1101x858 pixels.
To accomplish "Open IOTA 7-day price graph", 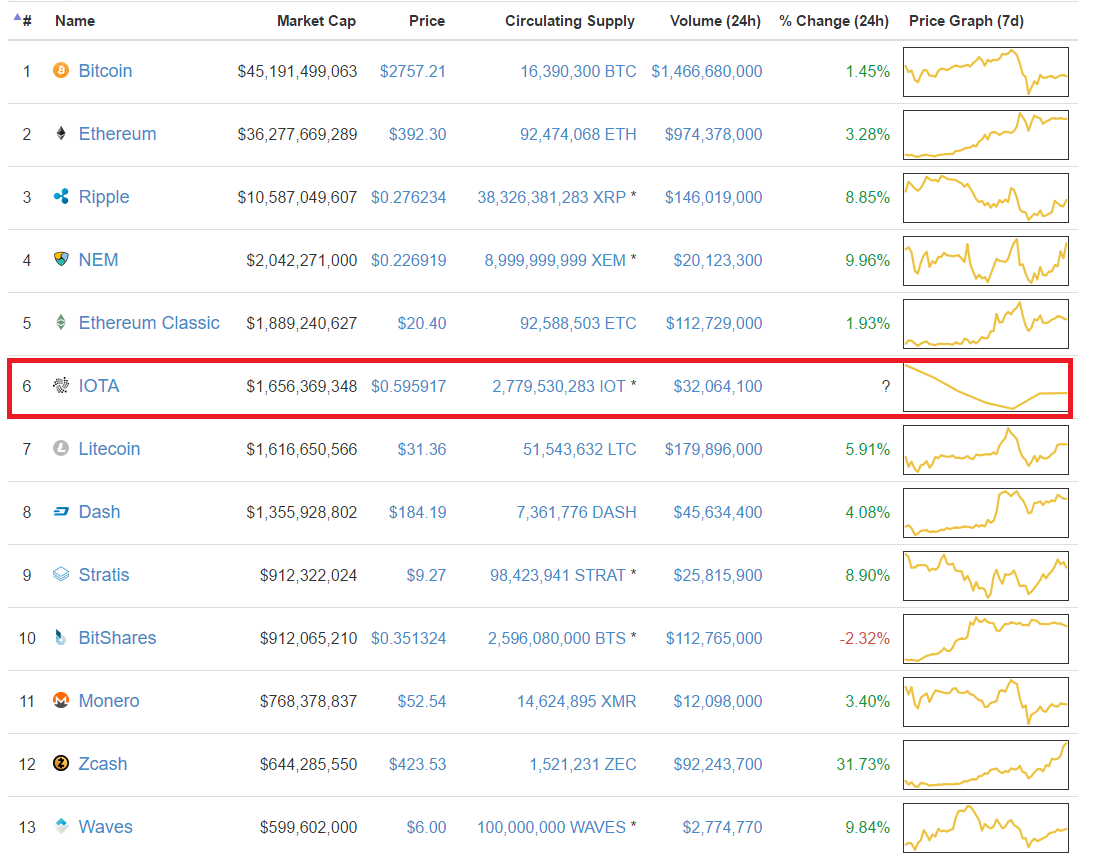I will tap(985, 386).
